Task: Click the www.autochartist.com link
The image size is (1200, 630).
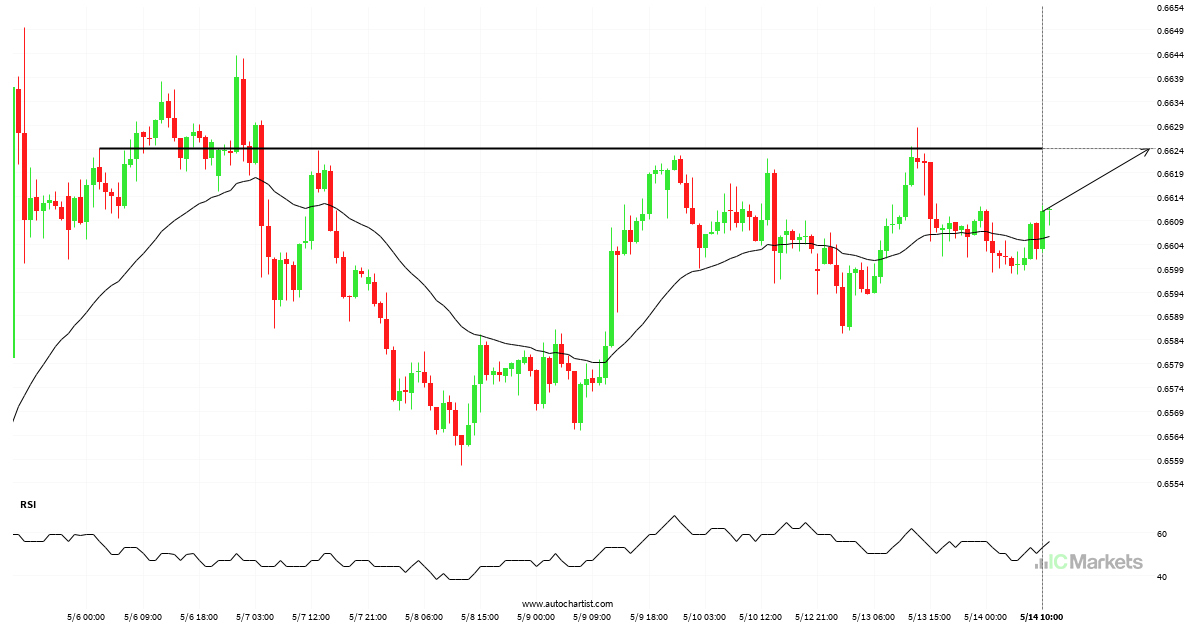Action: [567, 604]
